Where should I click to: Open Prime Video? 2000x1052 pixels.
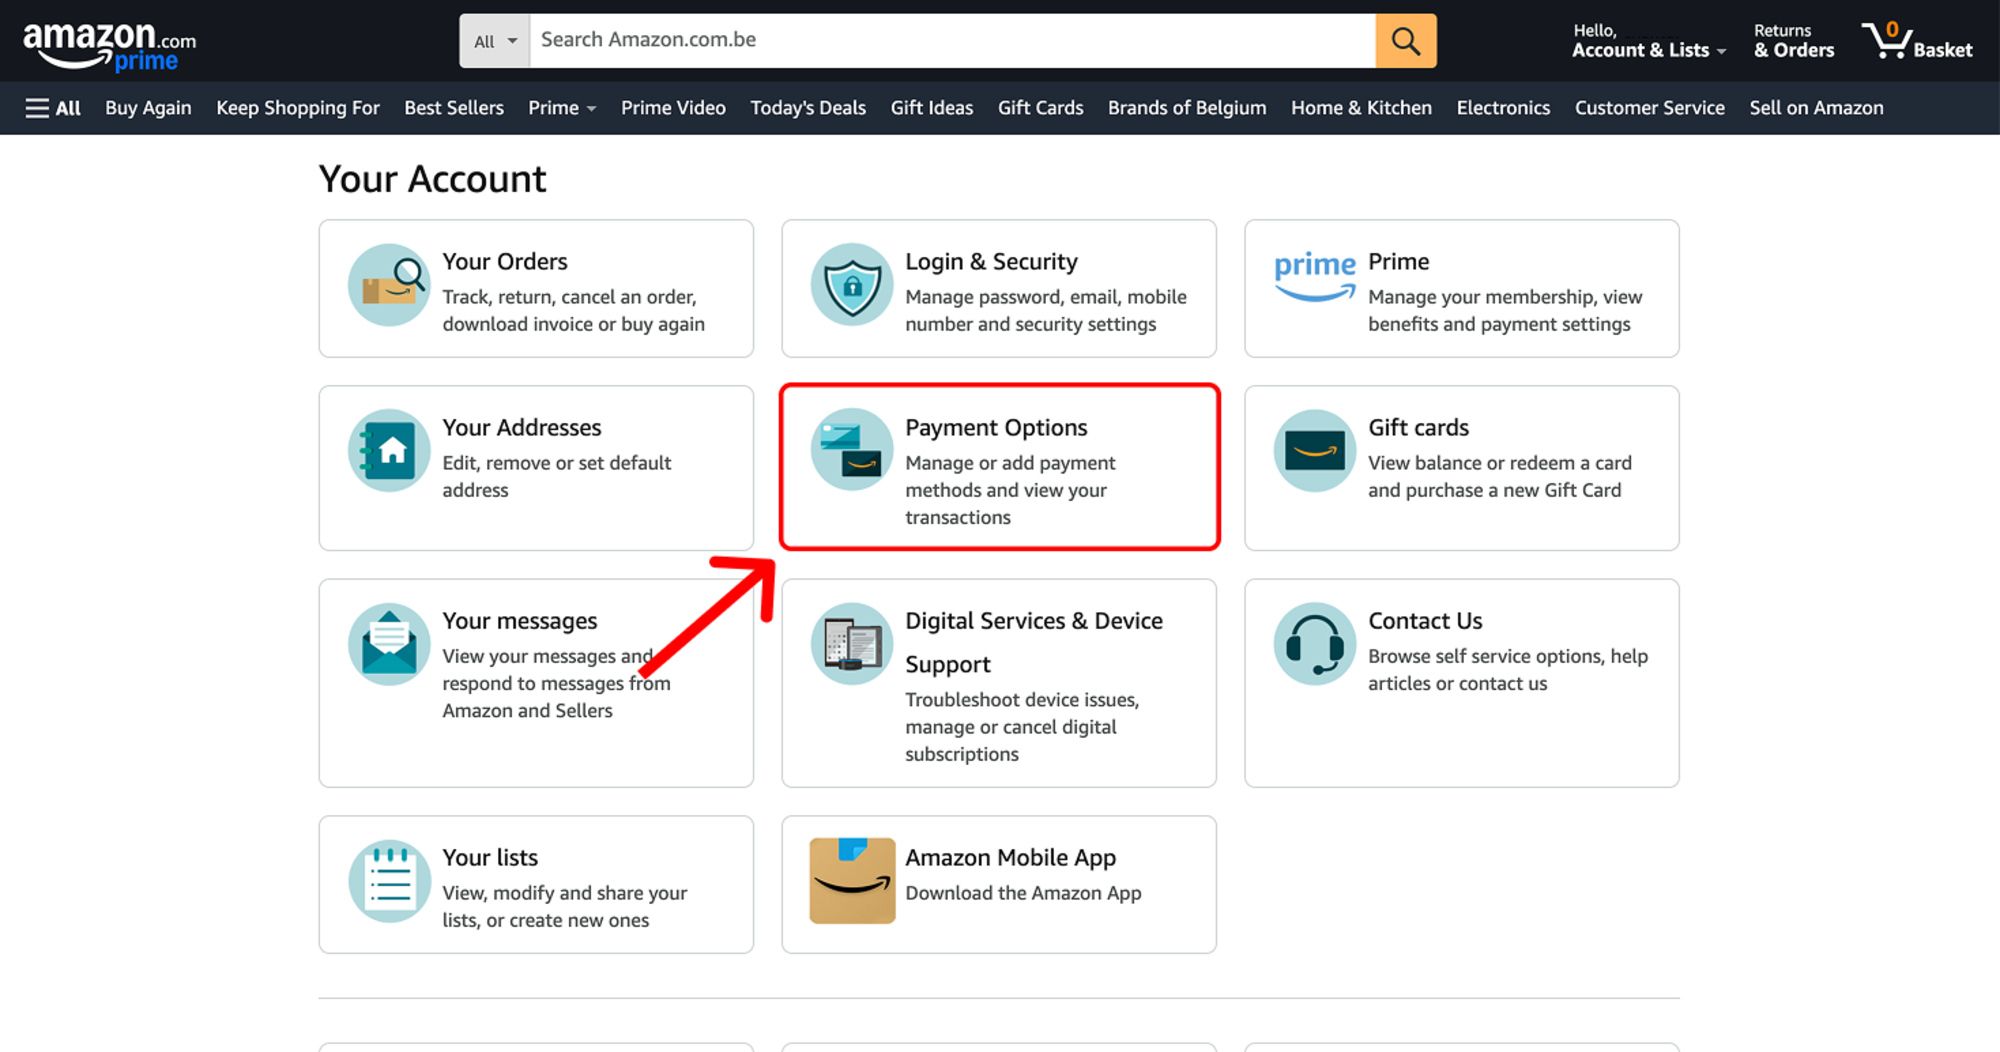point(673,108)
